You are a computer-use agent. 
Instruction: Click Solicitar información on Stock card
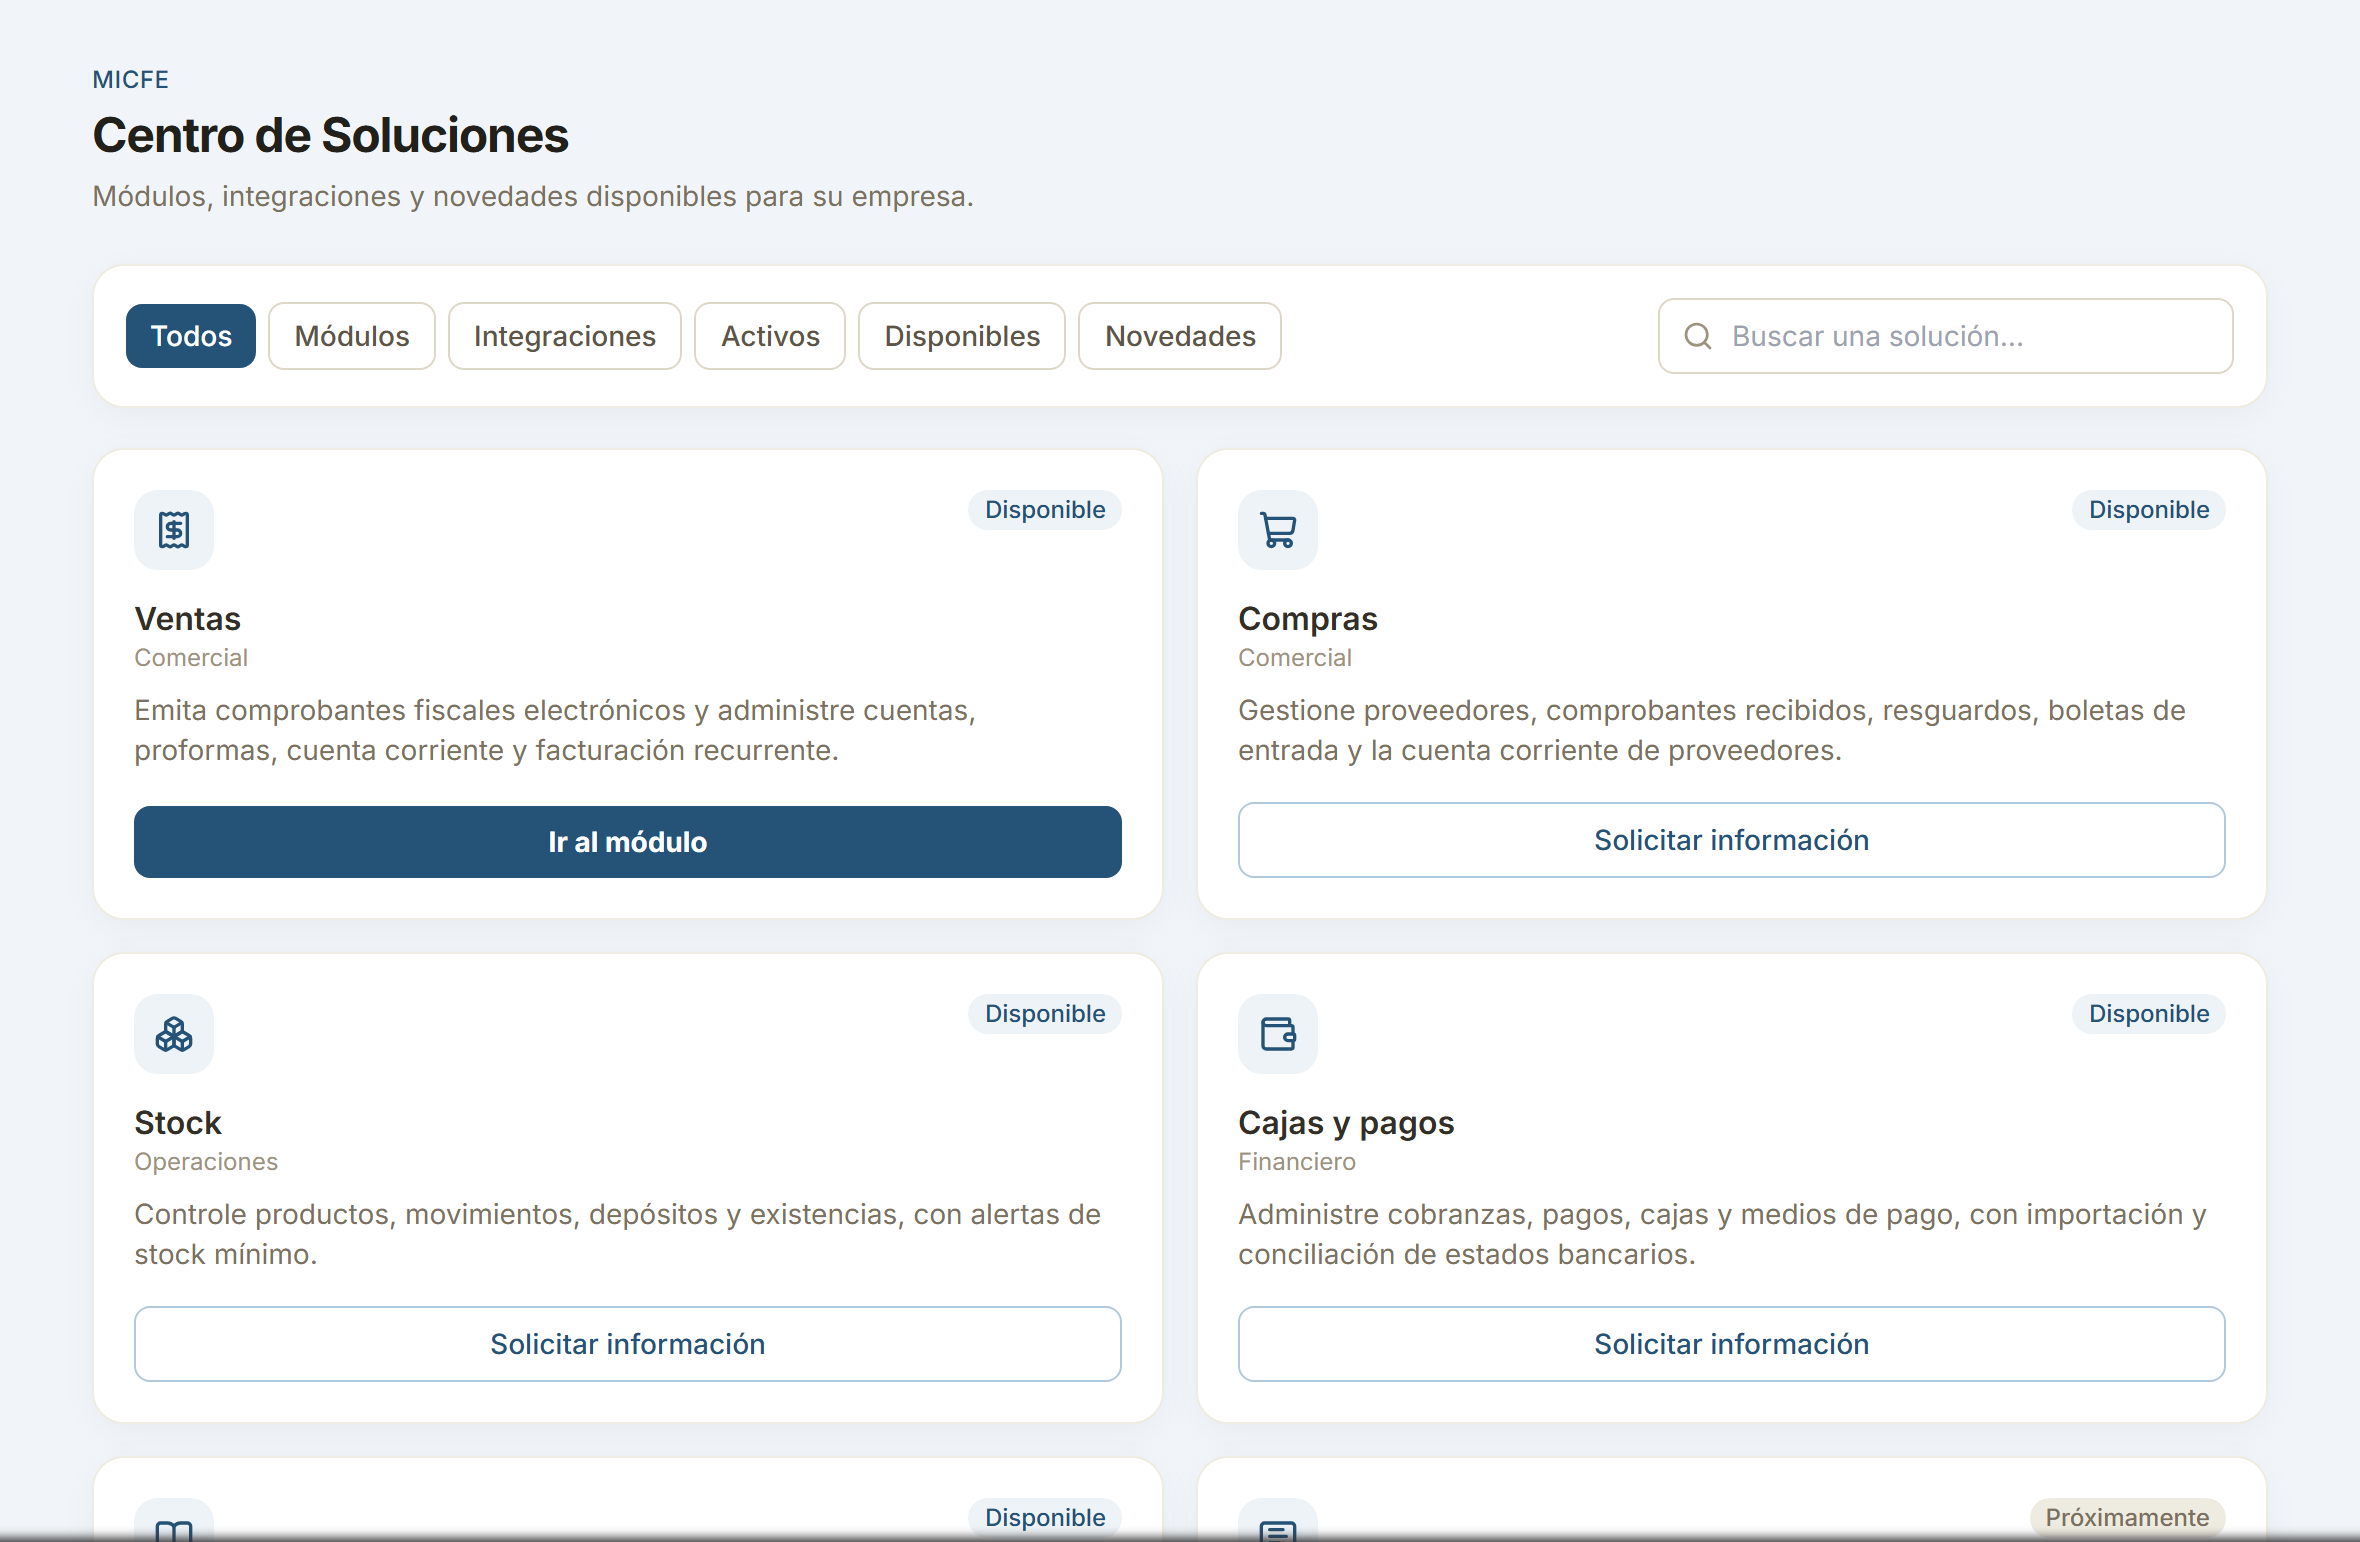click(x=628, y=1344)
